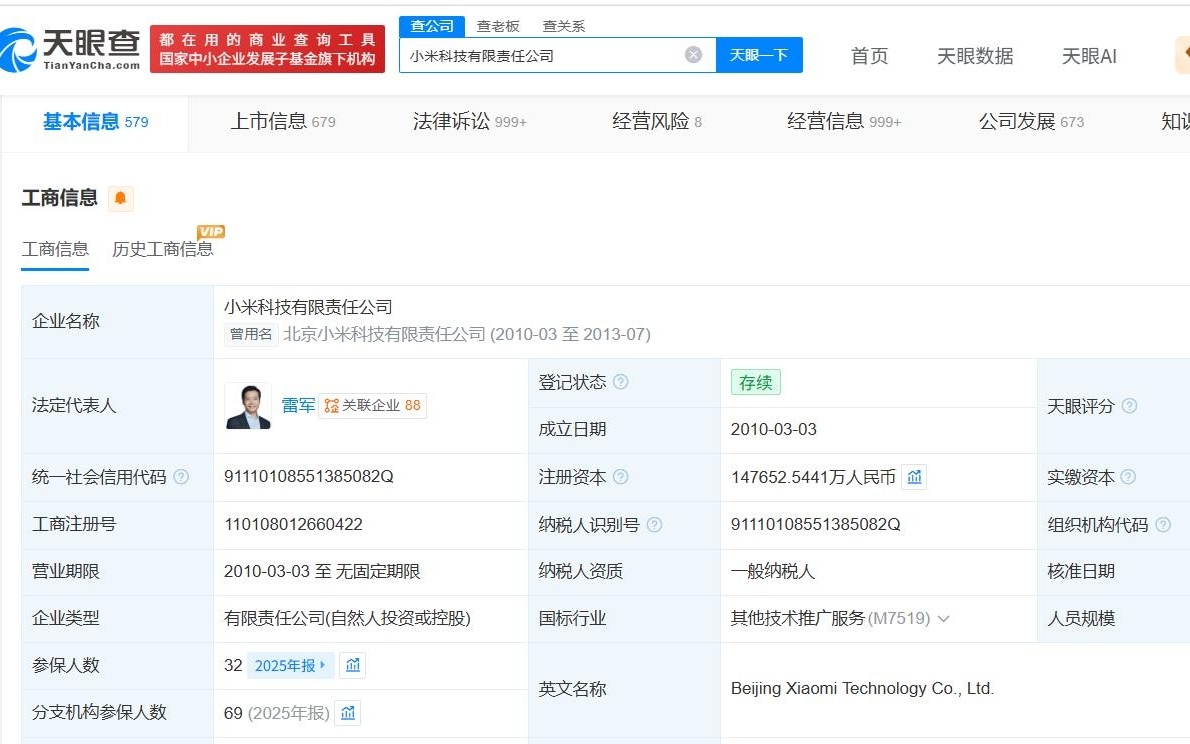
Task: Open the 基本信息 579 tab
Action: (96, 122)
